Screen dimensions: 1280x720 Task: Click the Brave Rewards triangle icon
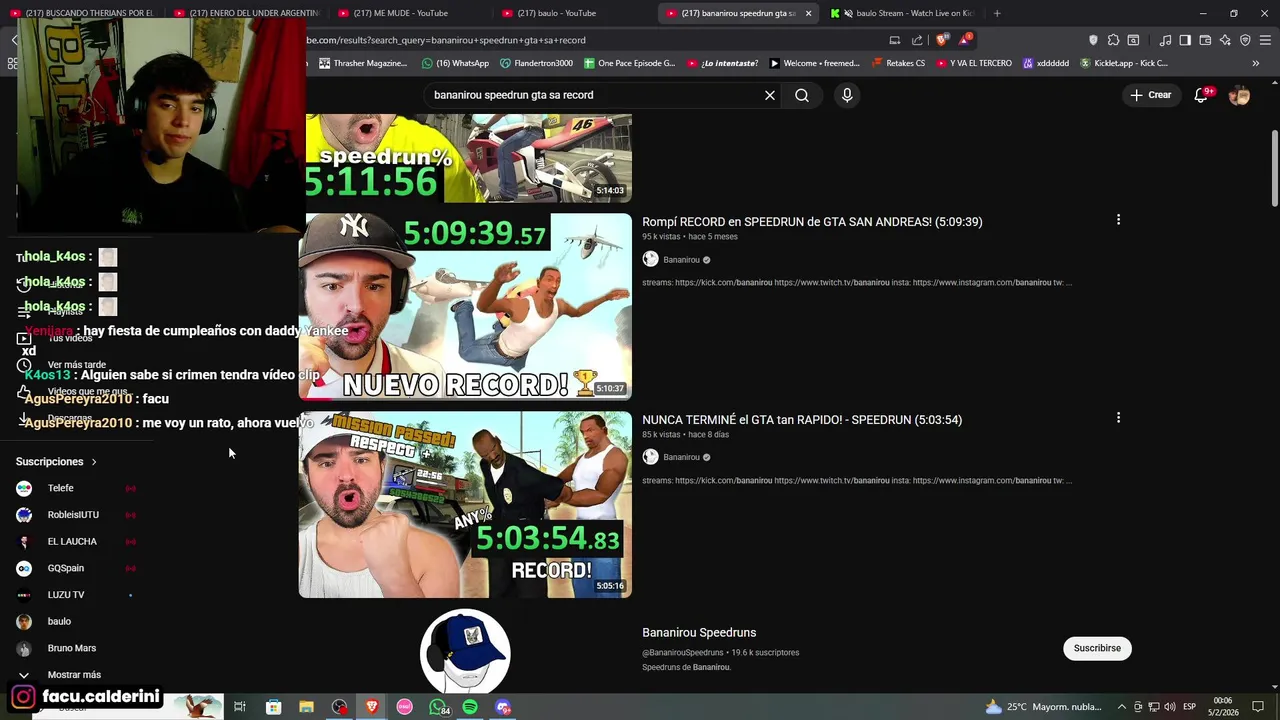click(x=965, y=40)
